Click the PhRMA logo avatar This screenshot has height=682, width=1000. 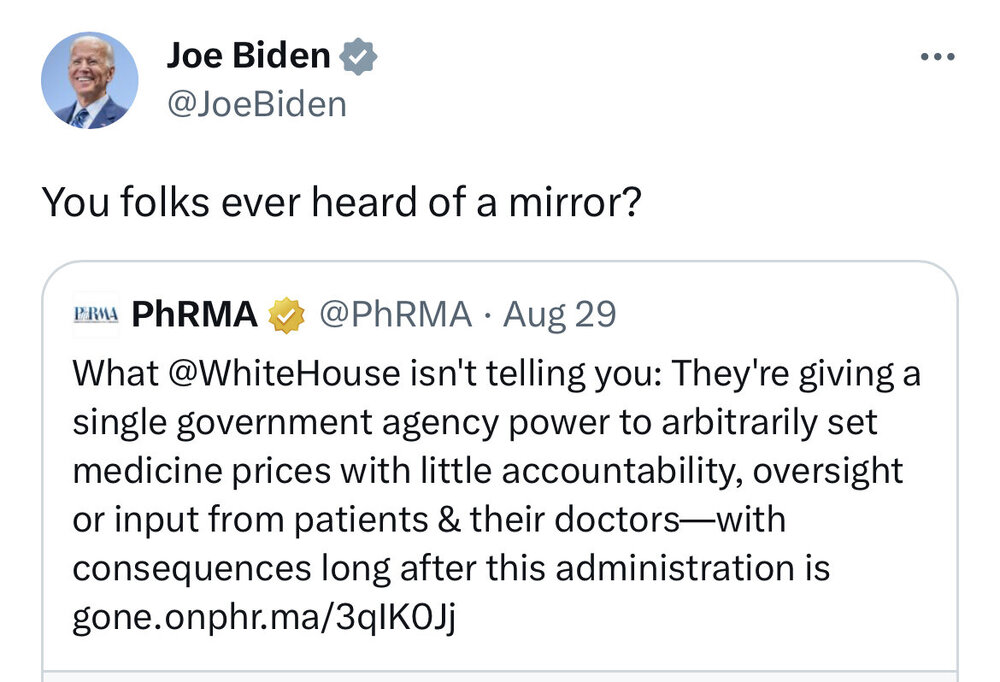96,315
